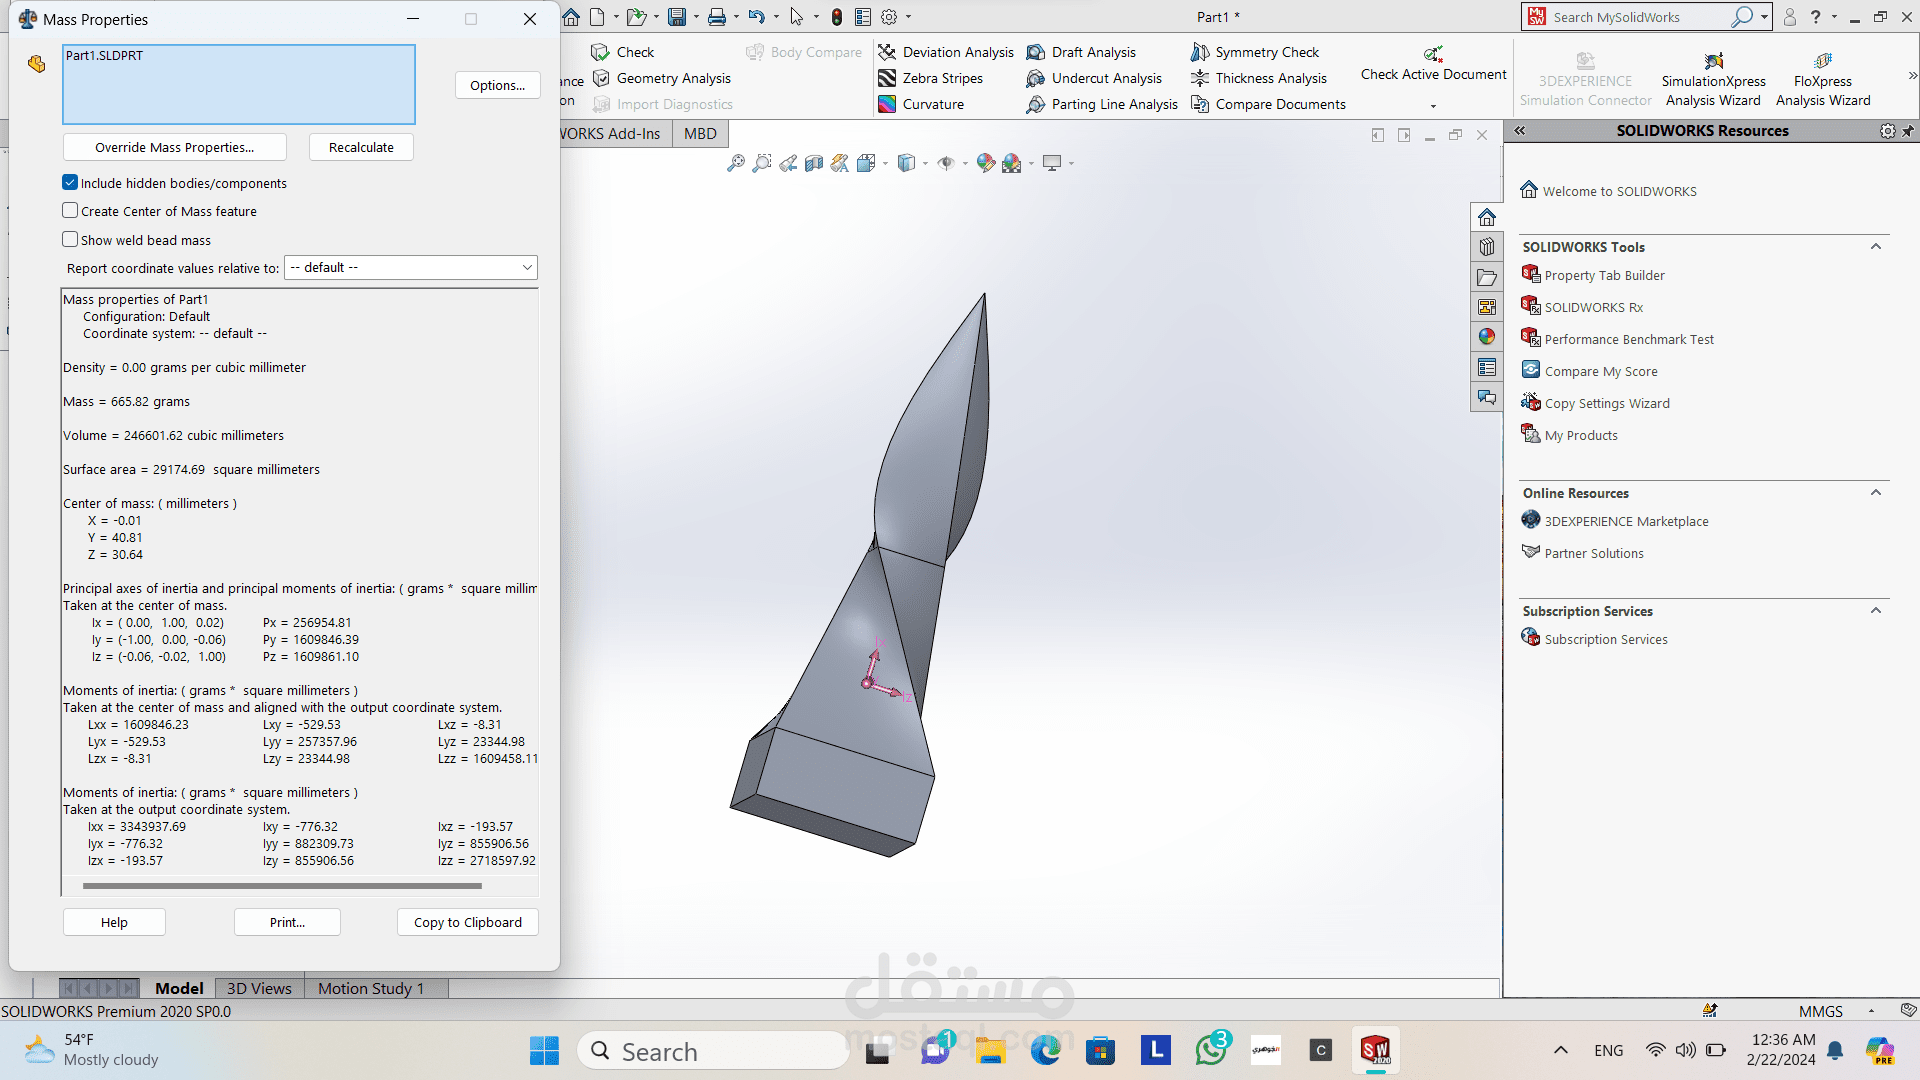
Task: Turn on Curvature display
Action: point(921,104)
